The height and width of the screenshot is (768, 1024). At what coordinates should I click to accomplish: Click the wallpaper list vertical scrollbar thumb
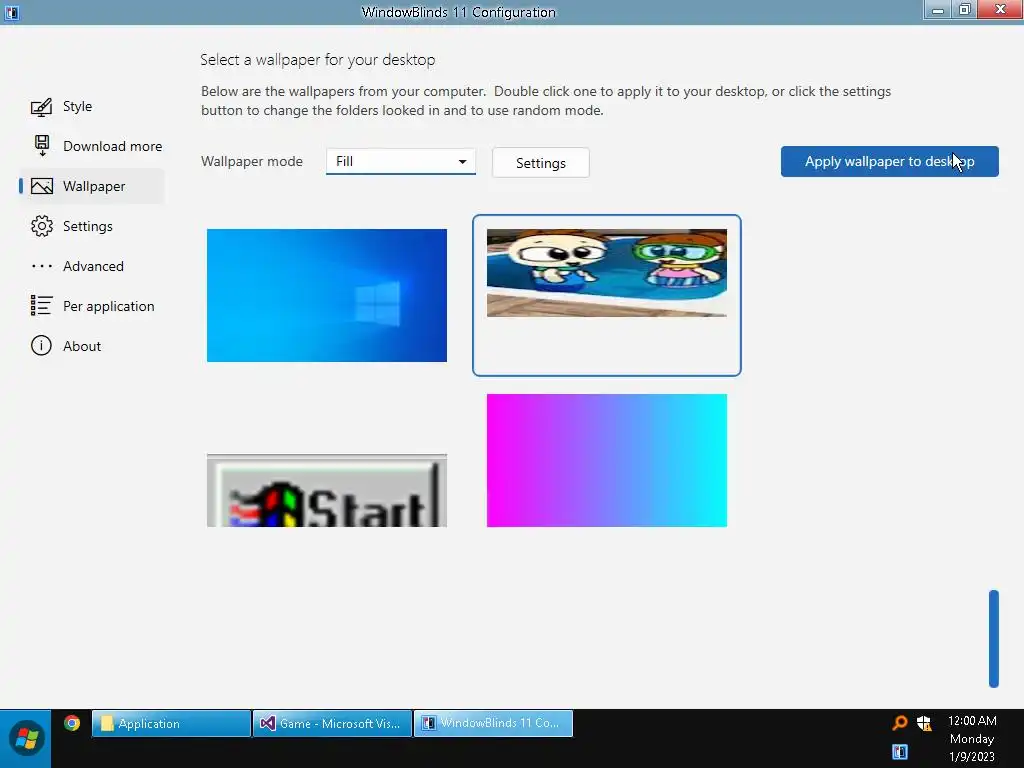click(x=993, y=639)
